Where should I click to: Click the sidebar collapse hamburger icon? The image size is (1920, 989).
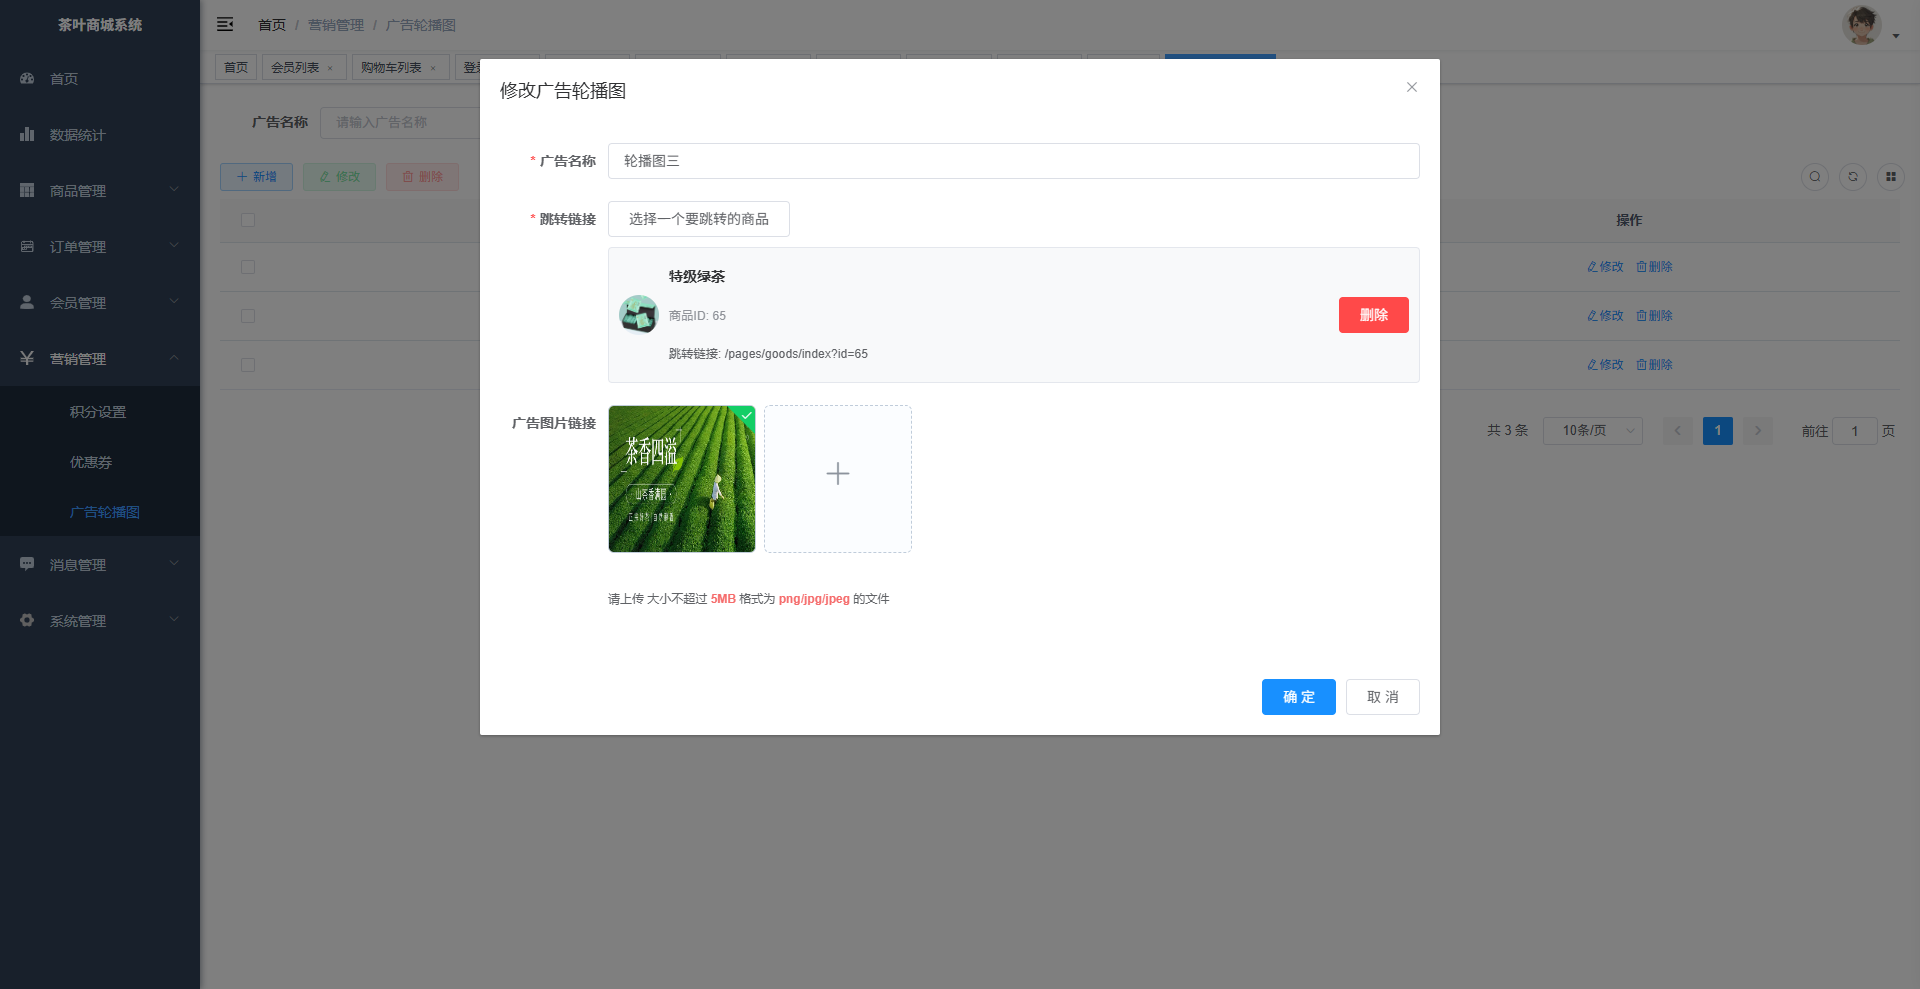pos(225,24)
